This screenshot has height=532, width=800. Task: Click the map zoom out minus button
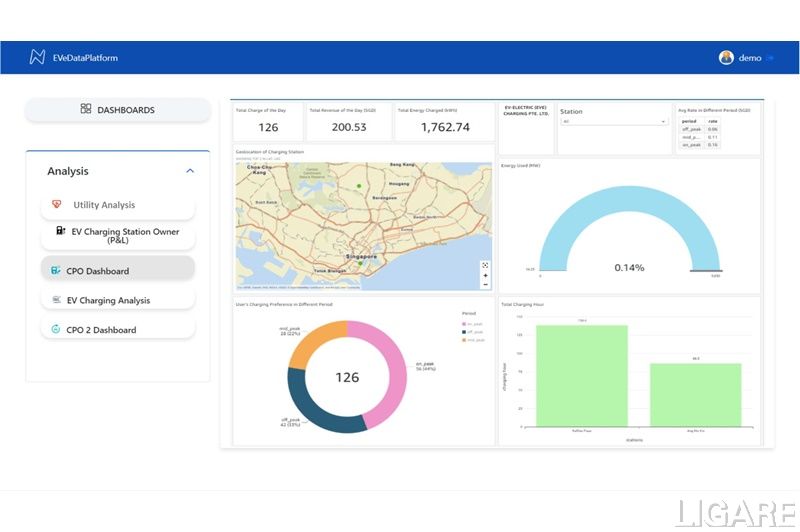[x=485, y=284]
